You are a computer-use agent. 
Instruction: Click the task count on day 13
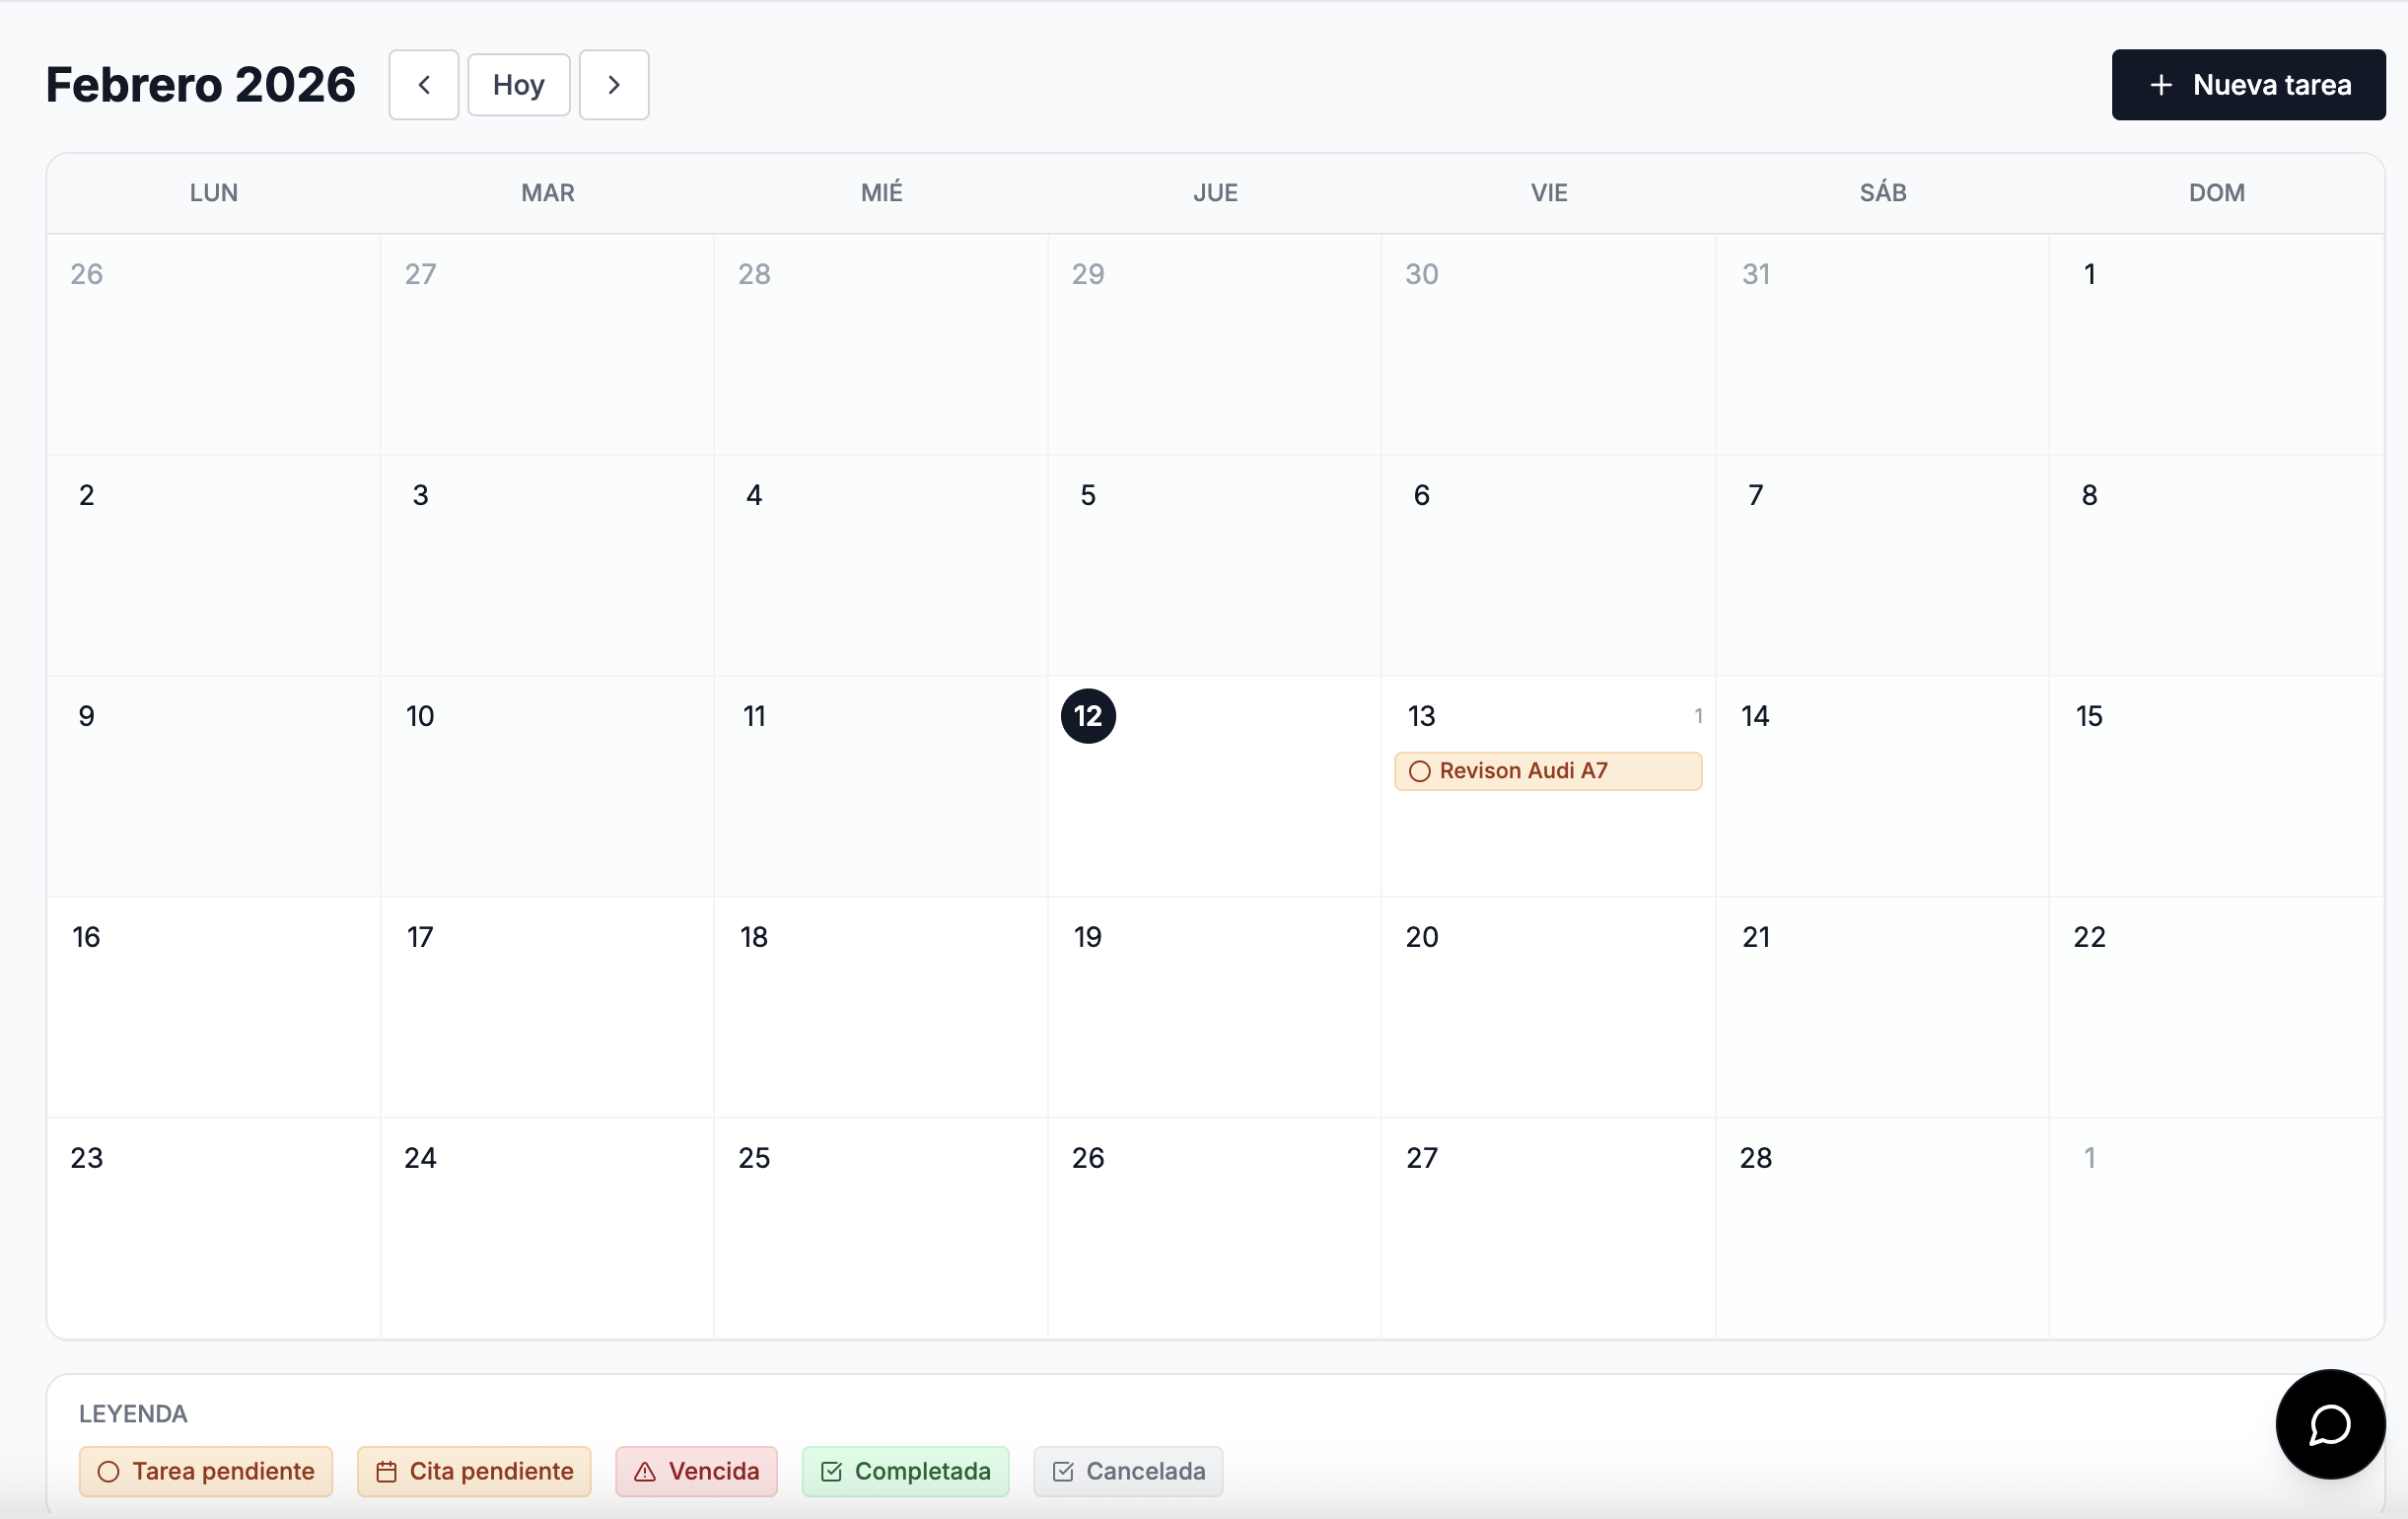(x=1698, y=716)
